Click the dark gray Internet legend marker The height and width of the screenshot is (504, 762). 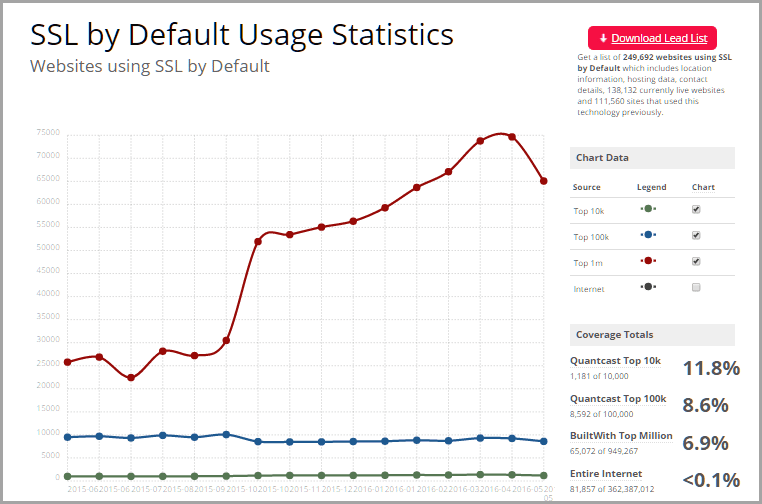648,287
